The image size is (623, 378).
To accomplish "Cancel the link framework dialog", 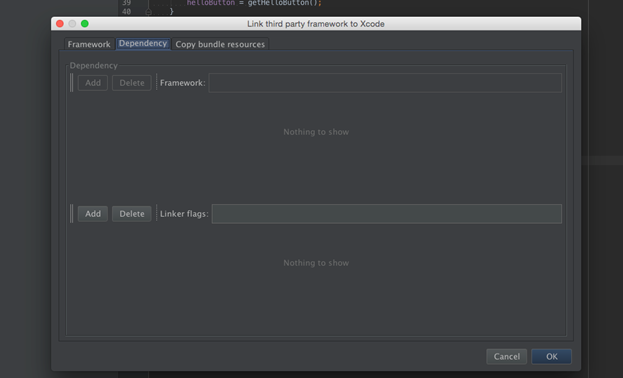I will click(x=507, y=357).
